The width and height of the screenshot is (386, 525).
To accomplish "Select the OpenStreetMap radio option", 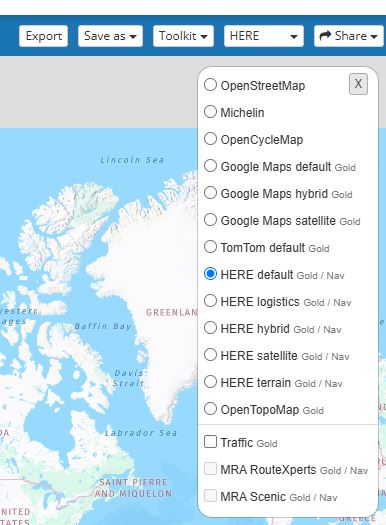I will [210, 85].
